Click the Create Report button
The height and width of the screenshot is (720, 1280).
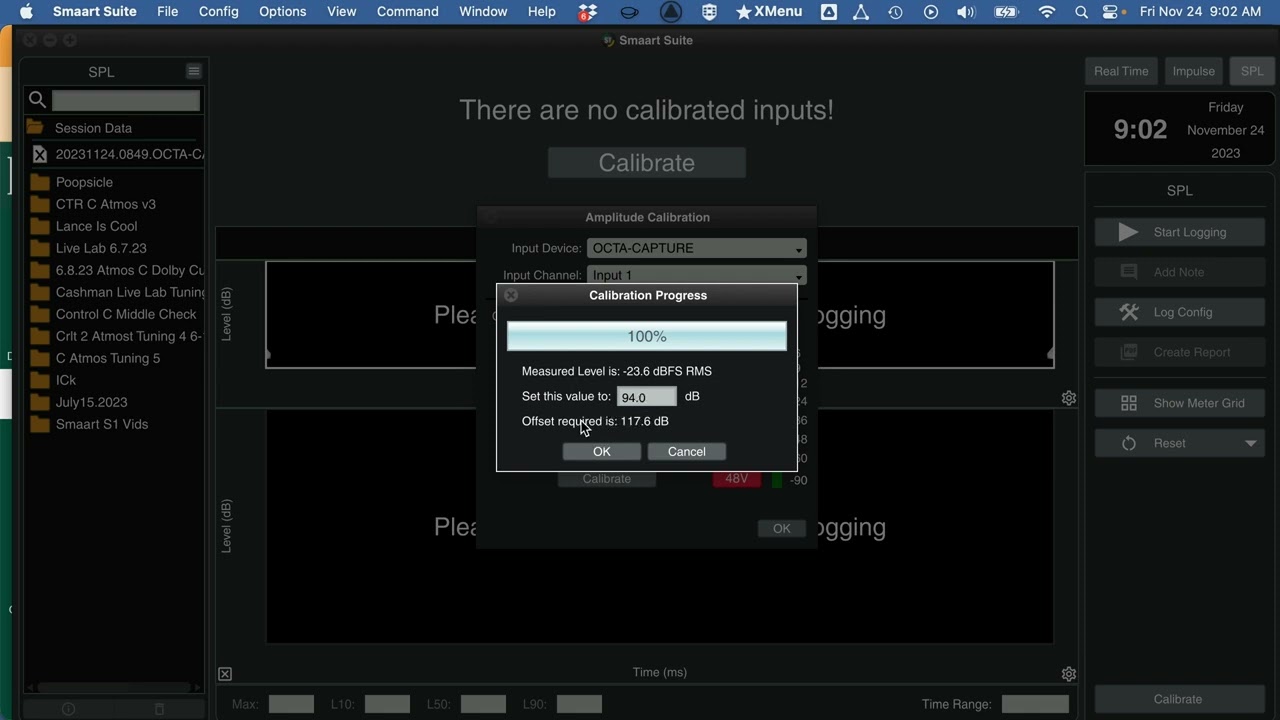tap(1180, 352)
